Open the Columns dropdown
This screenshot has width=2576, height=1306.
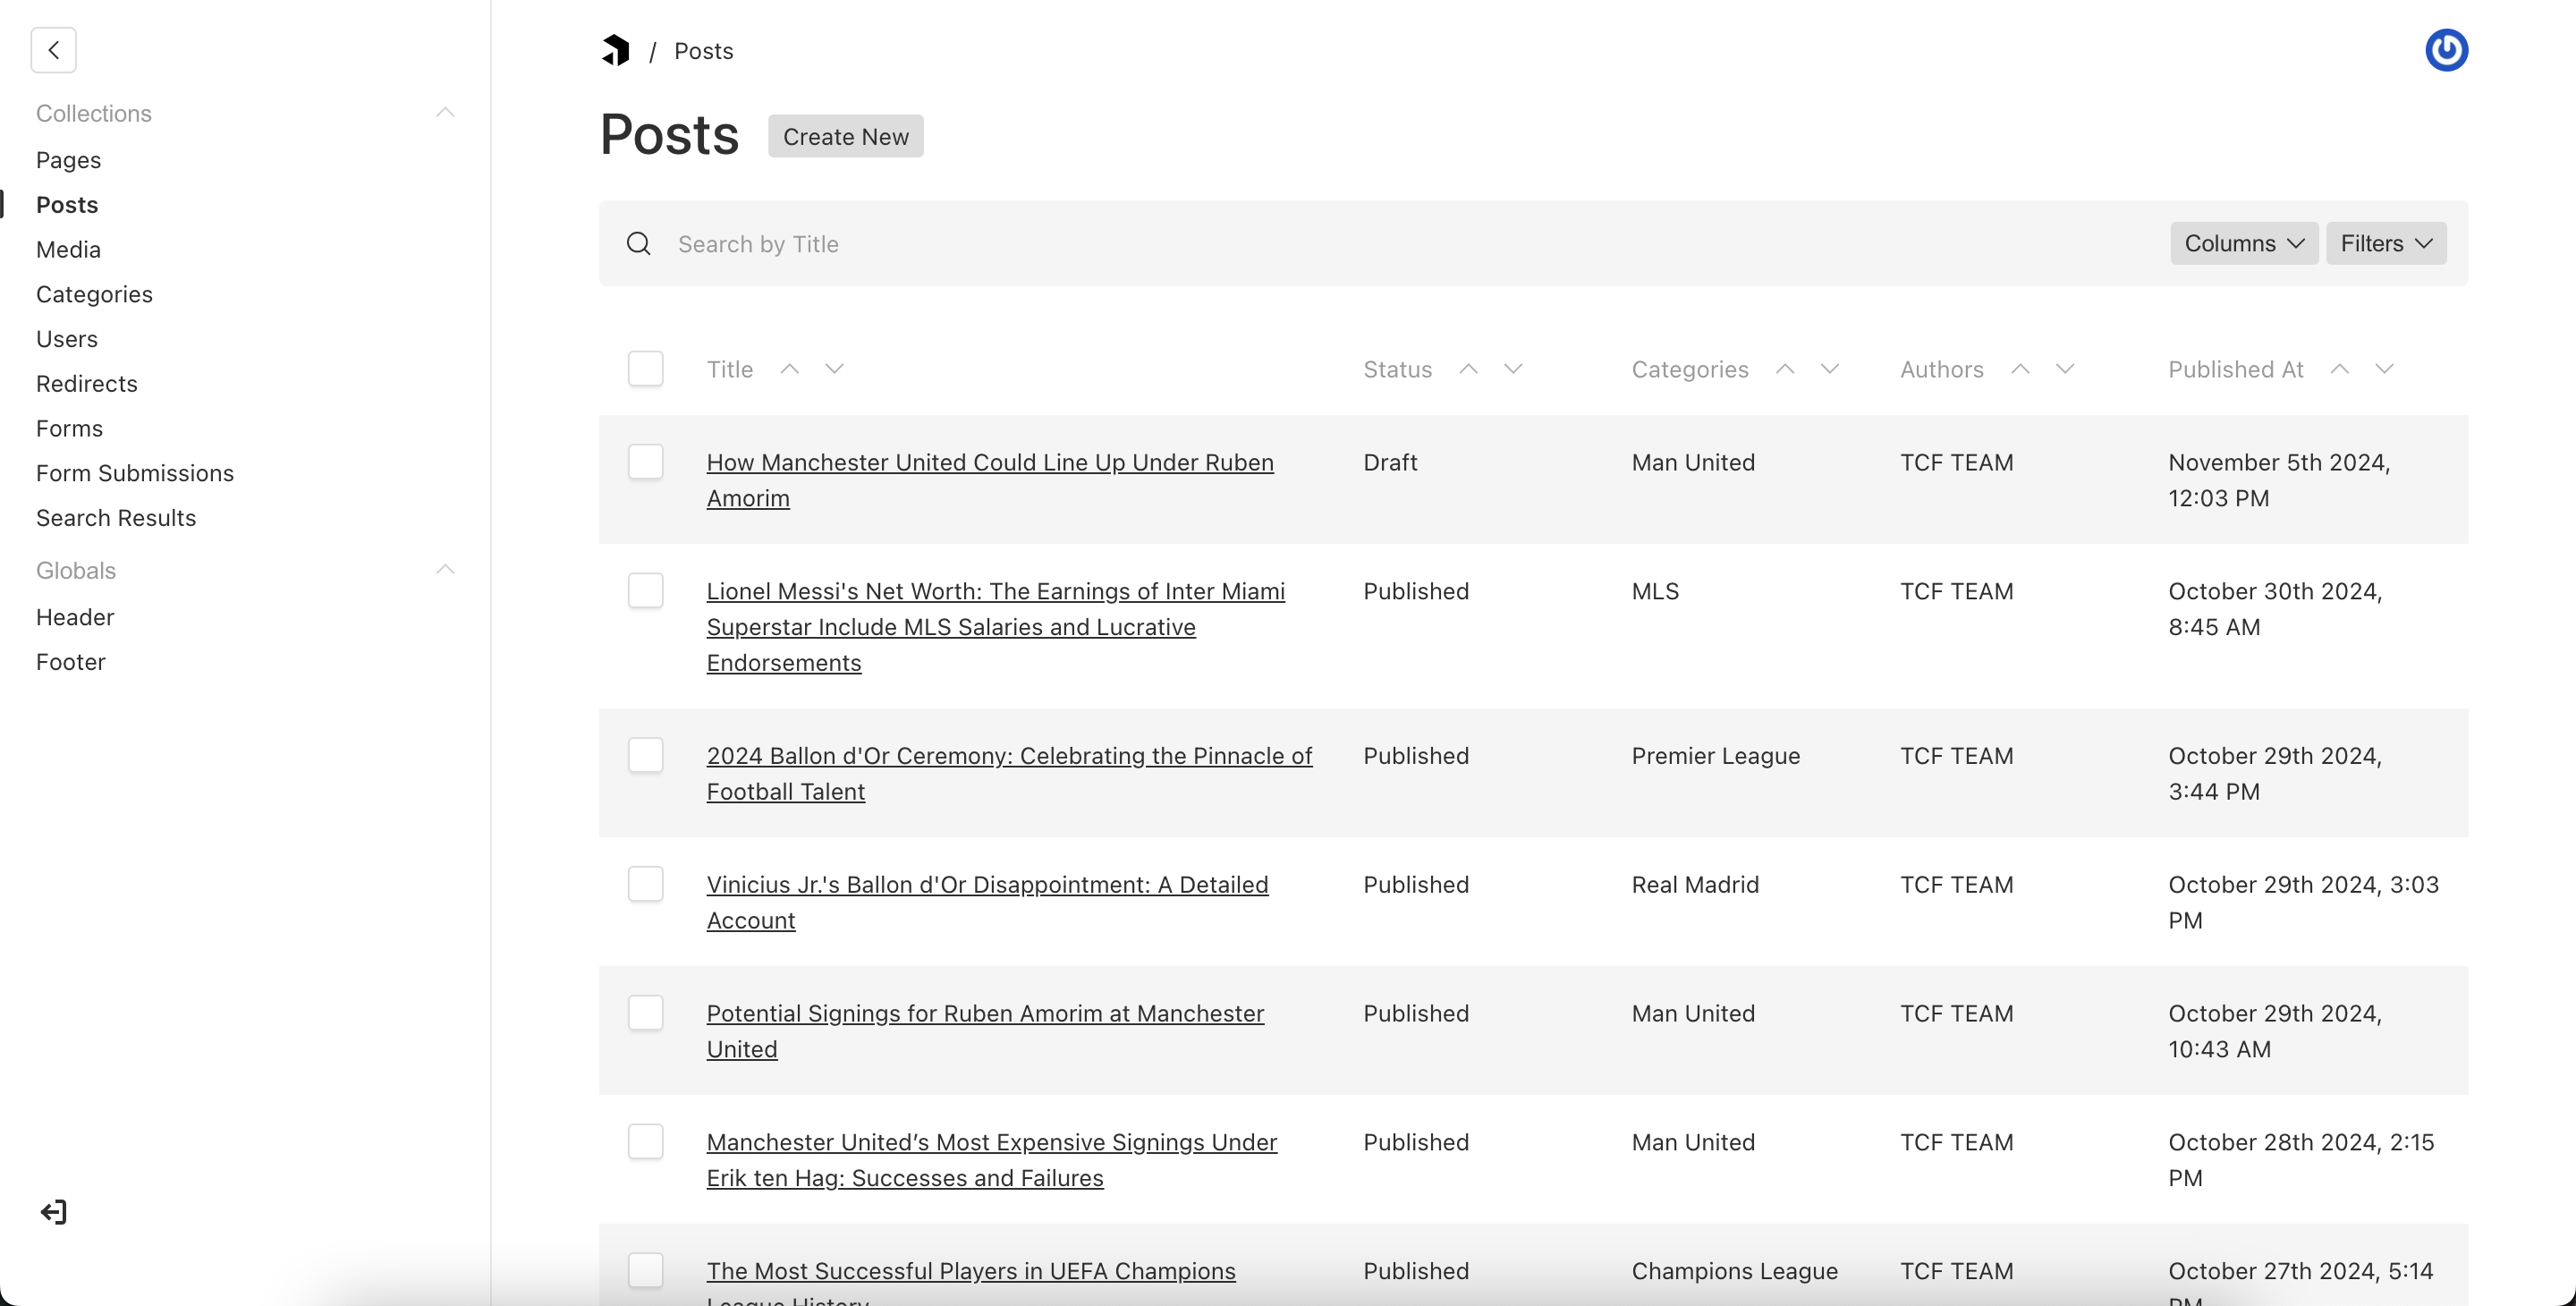point(2243,244)
